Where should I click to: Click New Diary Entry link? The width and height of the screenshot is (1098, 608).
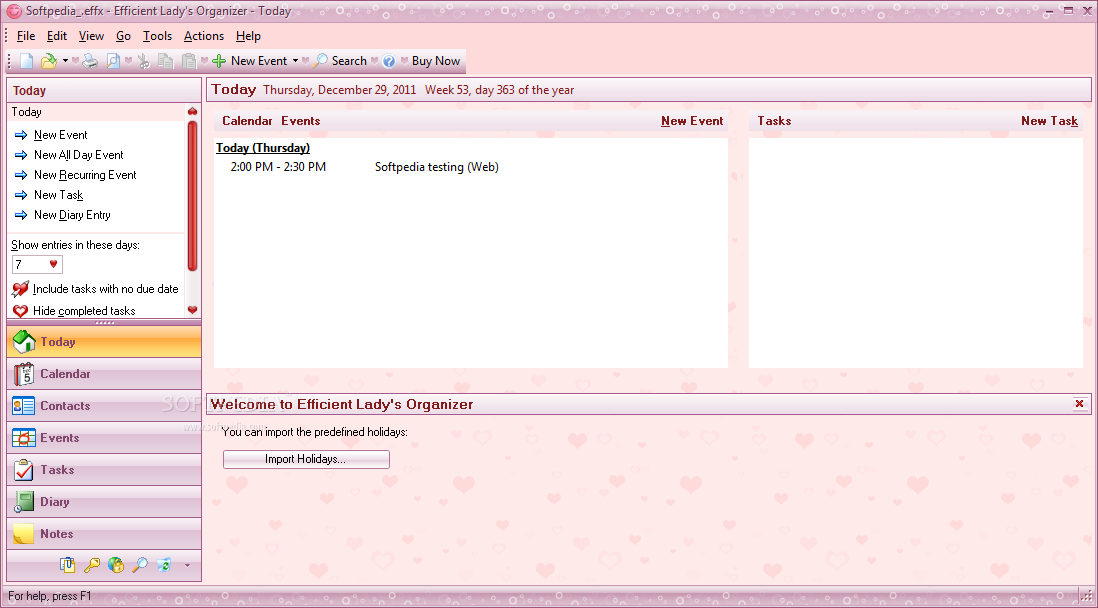click(72, 215)
